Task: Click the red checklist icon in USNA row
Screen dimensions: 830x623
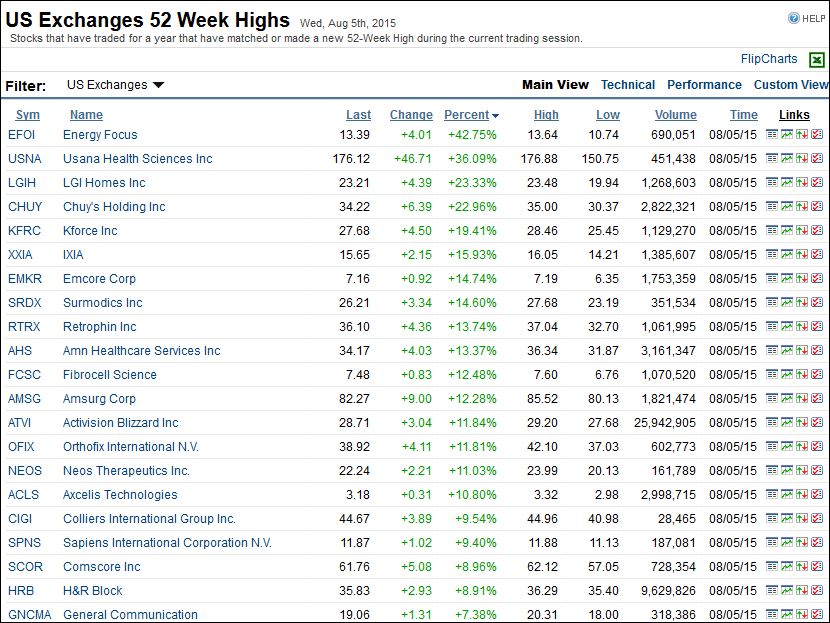Action: 817,158
